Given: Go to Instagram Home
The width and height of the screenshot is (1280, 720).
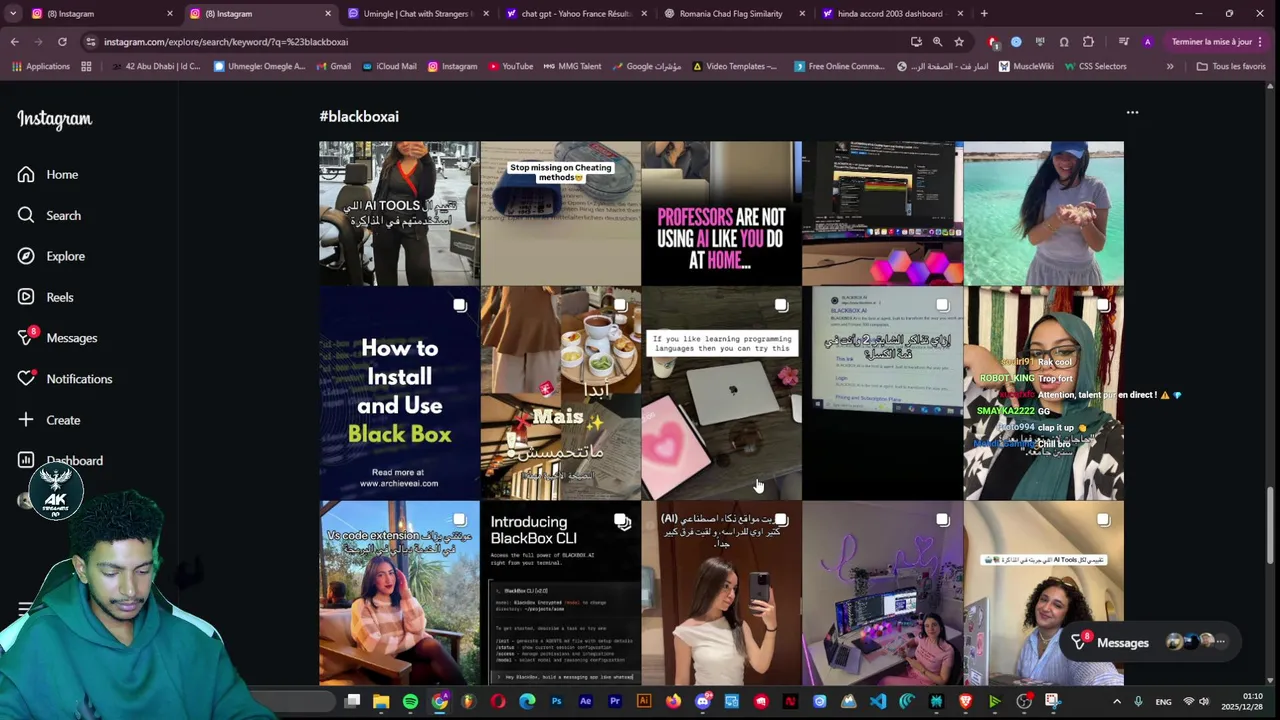Looking at the screenshot, I should point(48,175).
